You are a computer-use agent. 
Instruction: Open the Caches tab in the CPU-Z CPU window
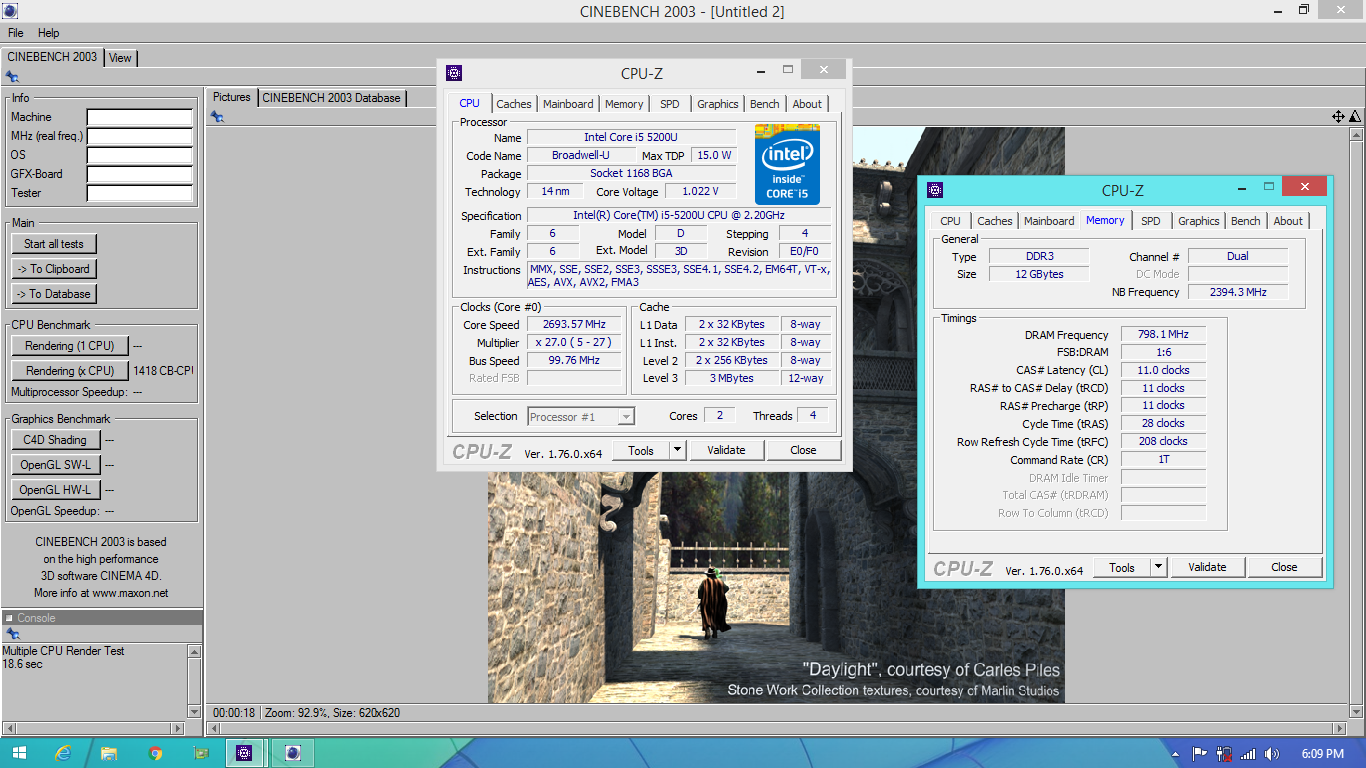coord(514,104)
